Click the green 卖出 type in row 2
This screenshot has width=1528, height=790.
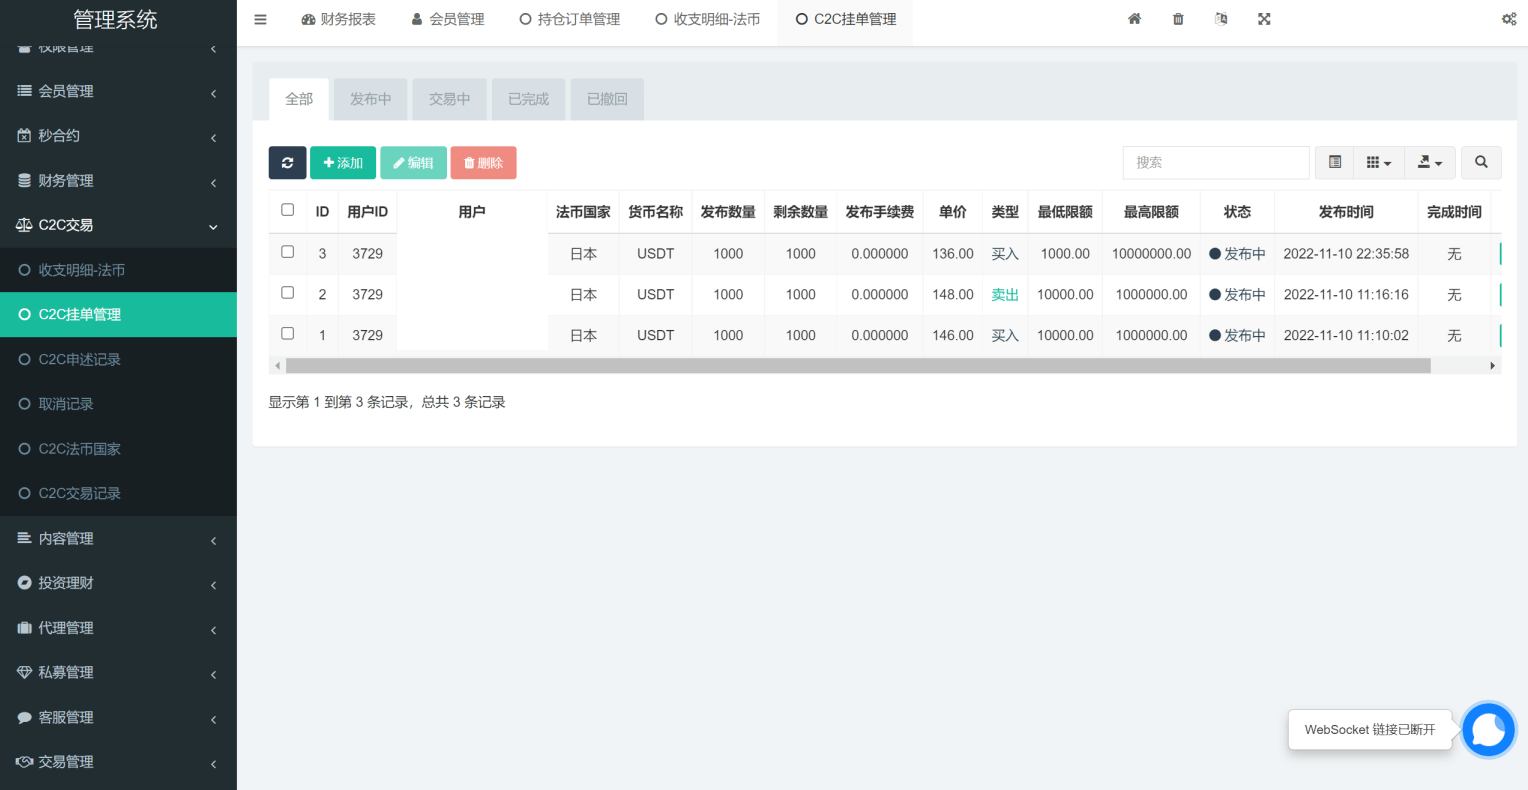tap(1005, 295)
